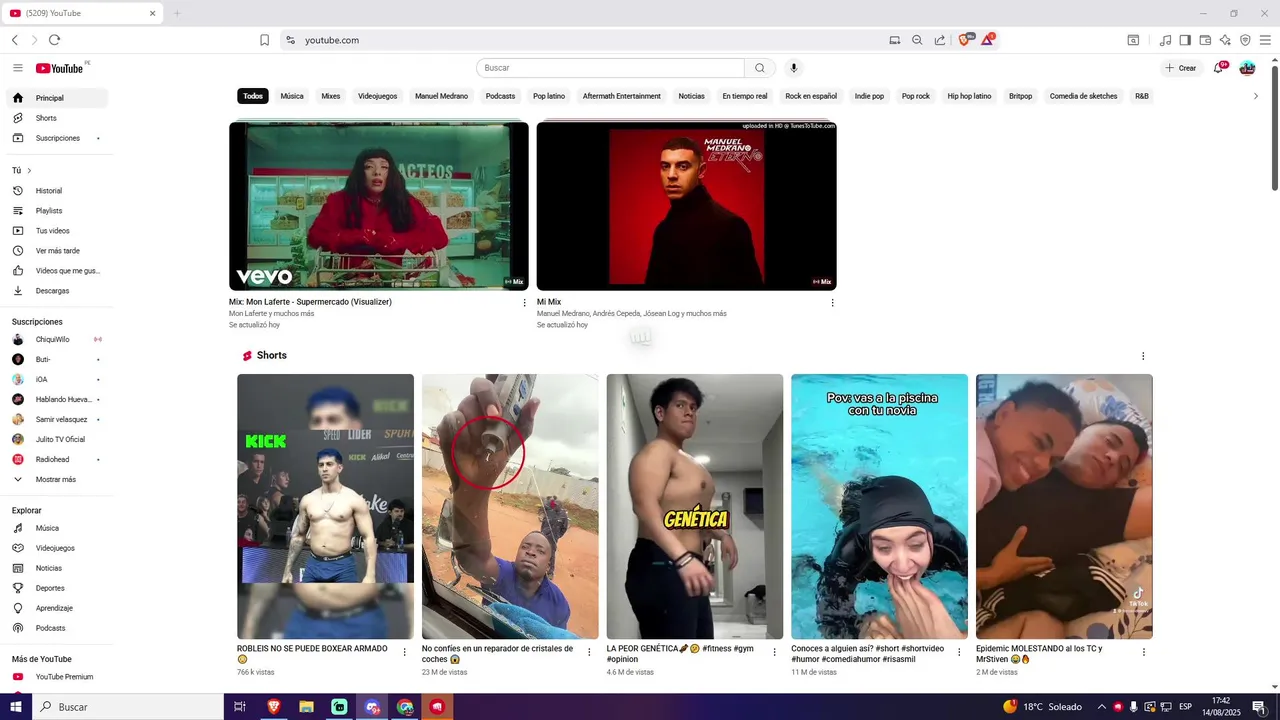Play the ROBLEIS boxing short
Screen dimensions: 1280x720
[325, 506]
